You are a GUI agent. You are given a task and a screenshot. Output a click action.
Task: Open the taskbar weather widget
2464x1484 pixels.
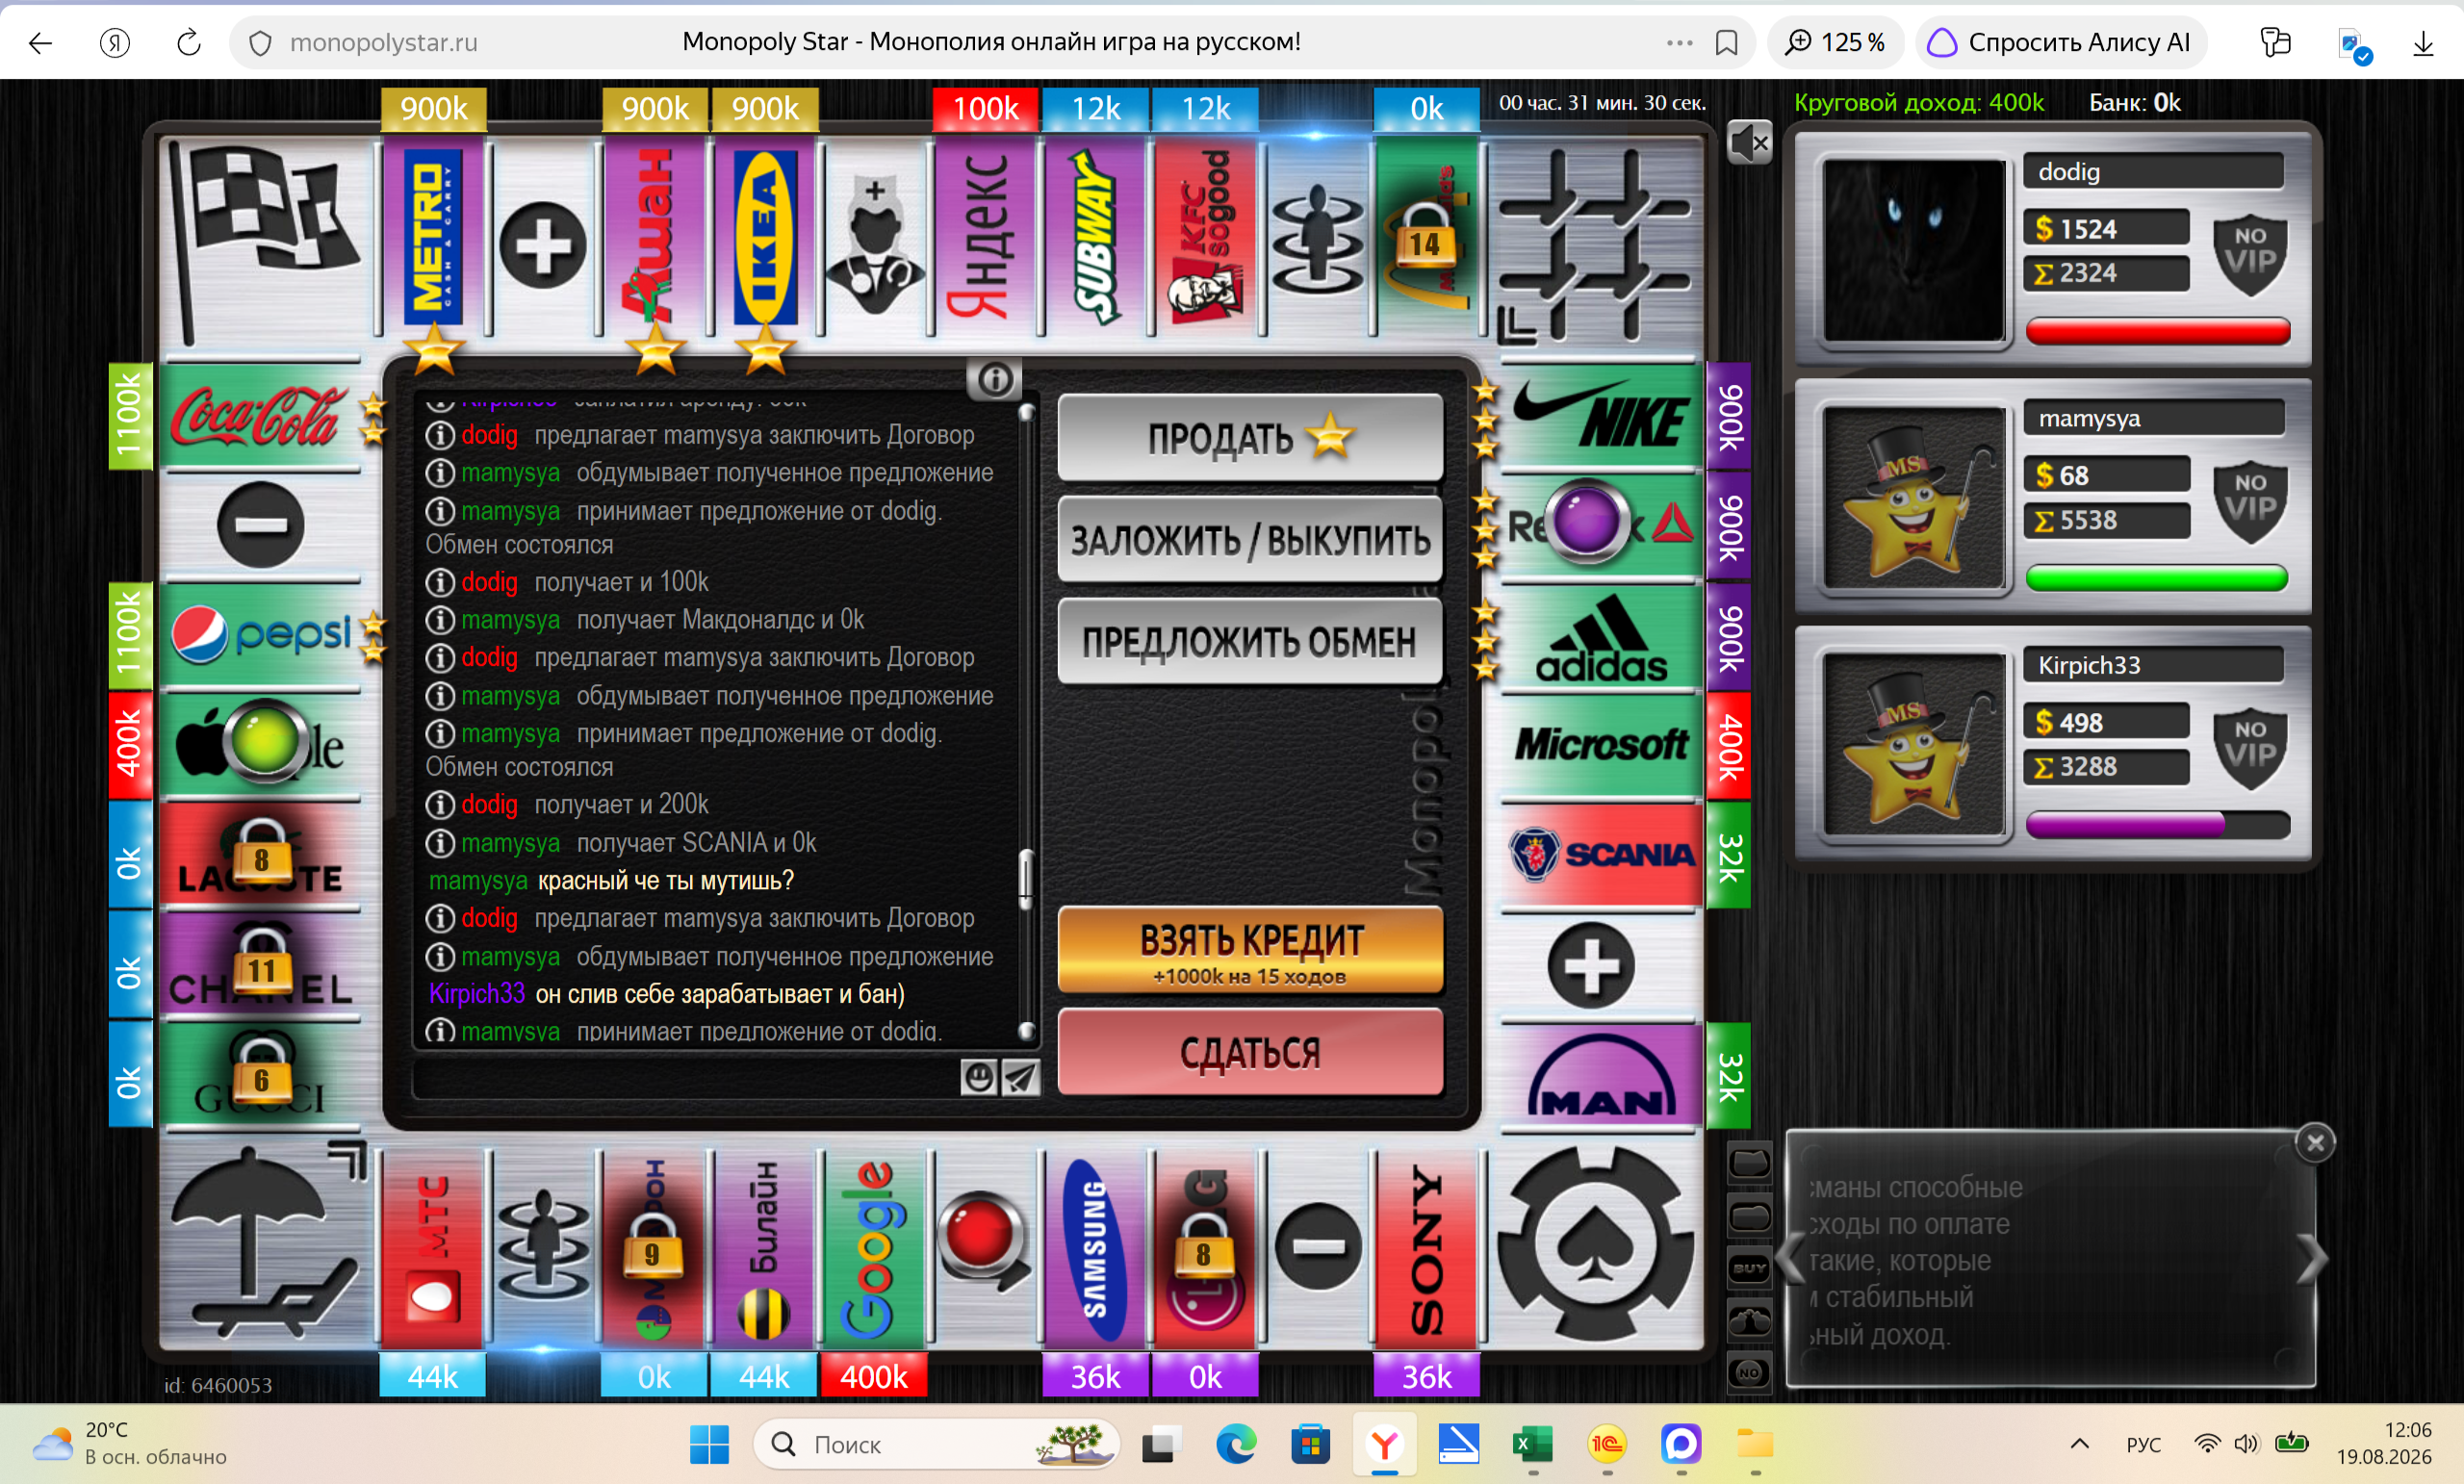click(130, 1443)
